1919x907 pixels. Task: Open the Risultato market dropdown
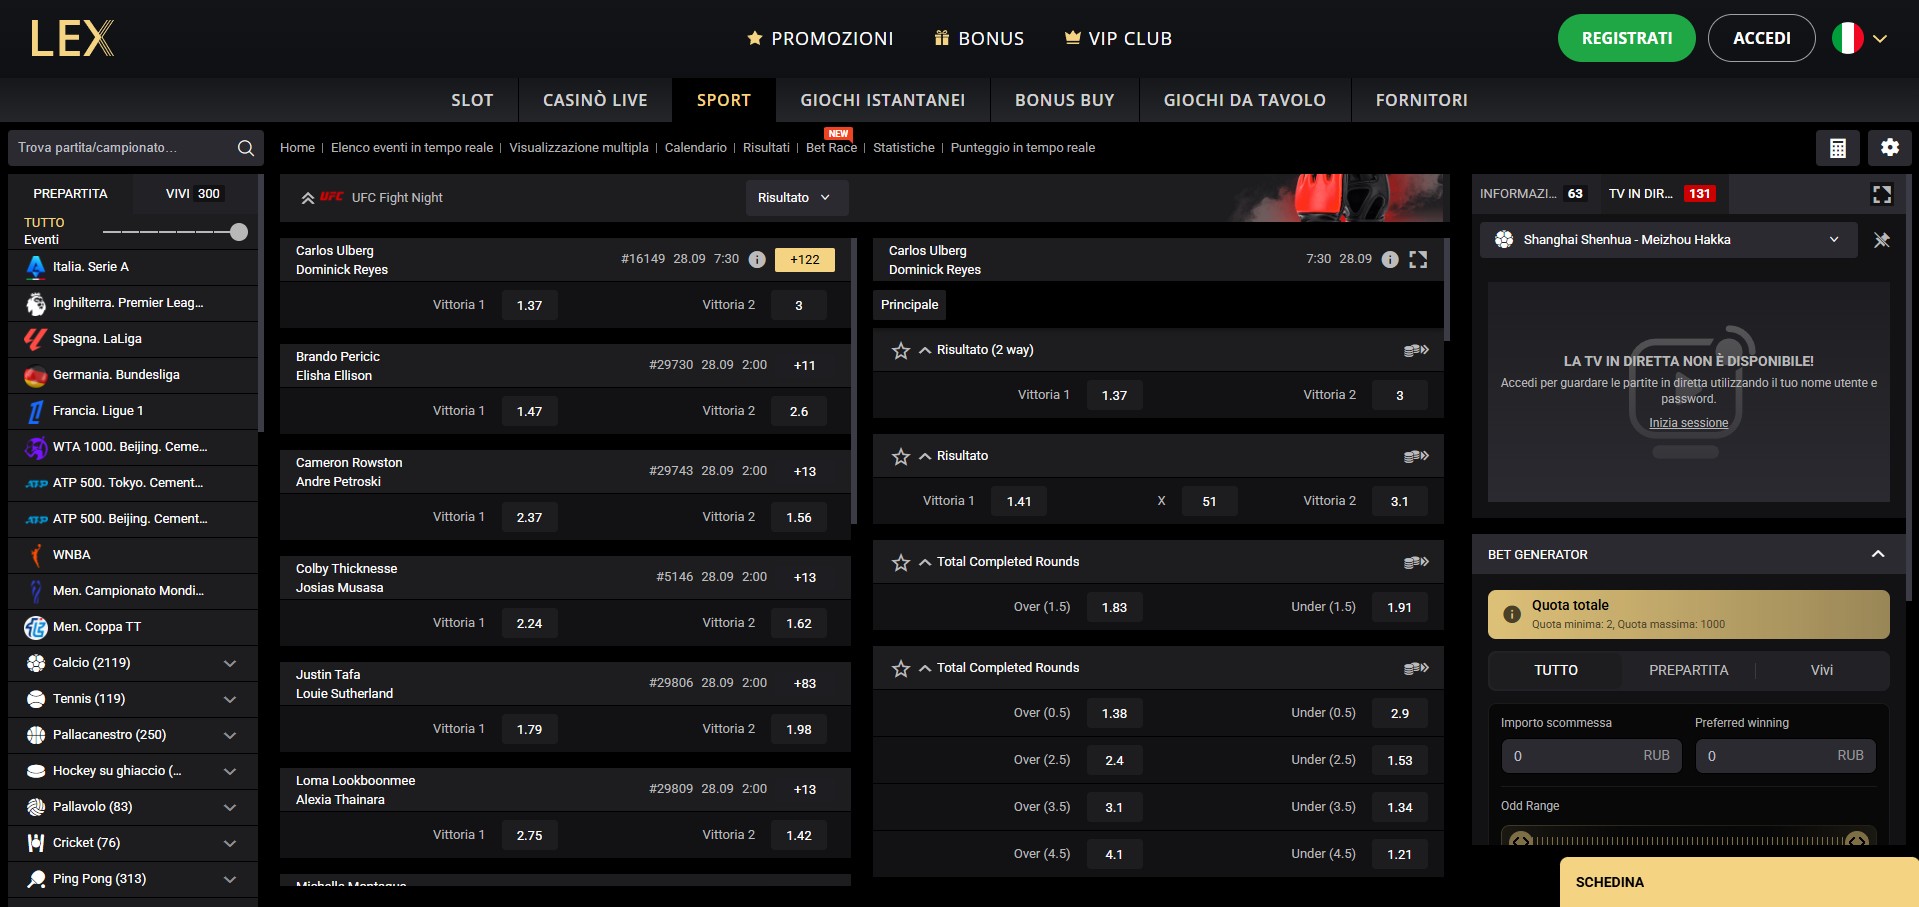(x=795, y=198)
